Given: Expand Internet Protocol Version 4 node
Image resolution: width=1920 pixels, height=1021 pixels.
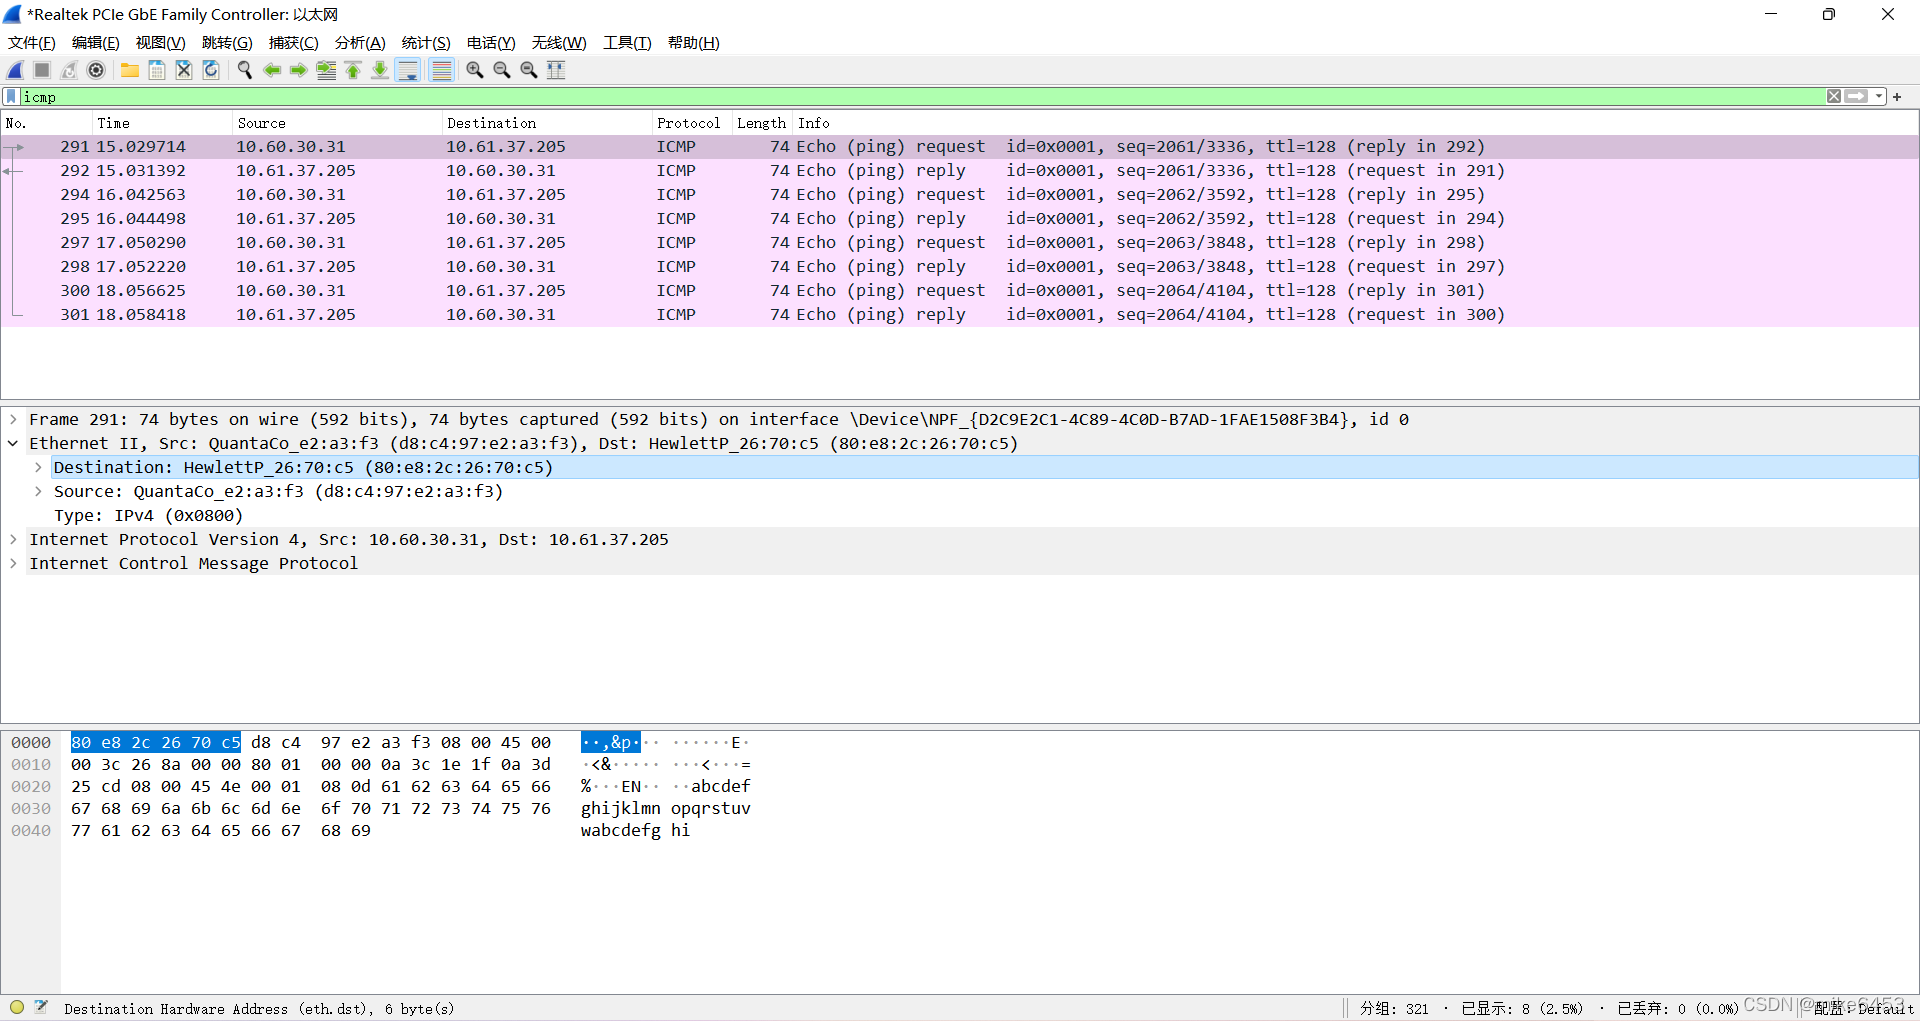Looking at the screenshot, I should tap(13, 539).
